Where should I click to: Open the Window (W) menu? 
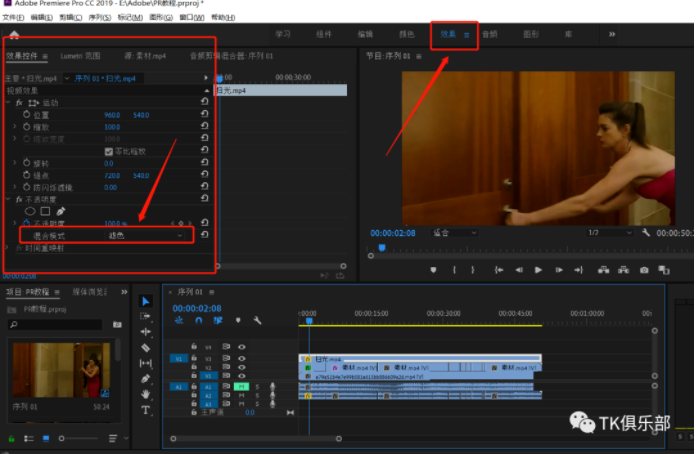(192, 17)
